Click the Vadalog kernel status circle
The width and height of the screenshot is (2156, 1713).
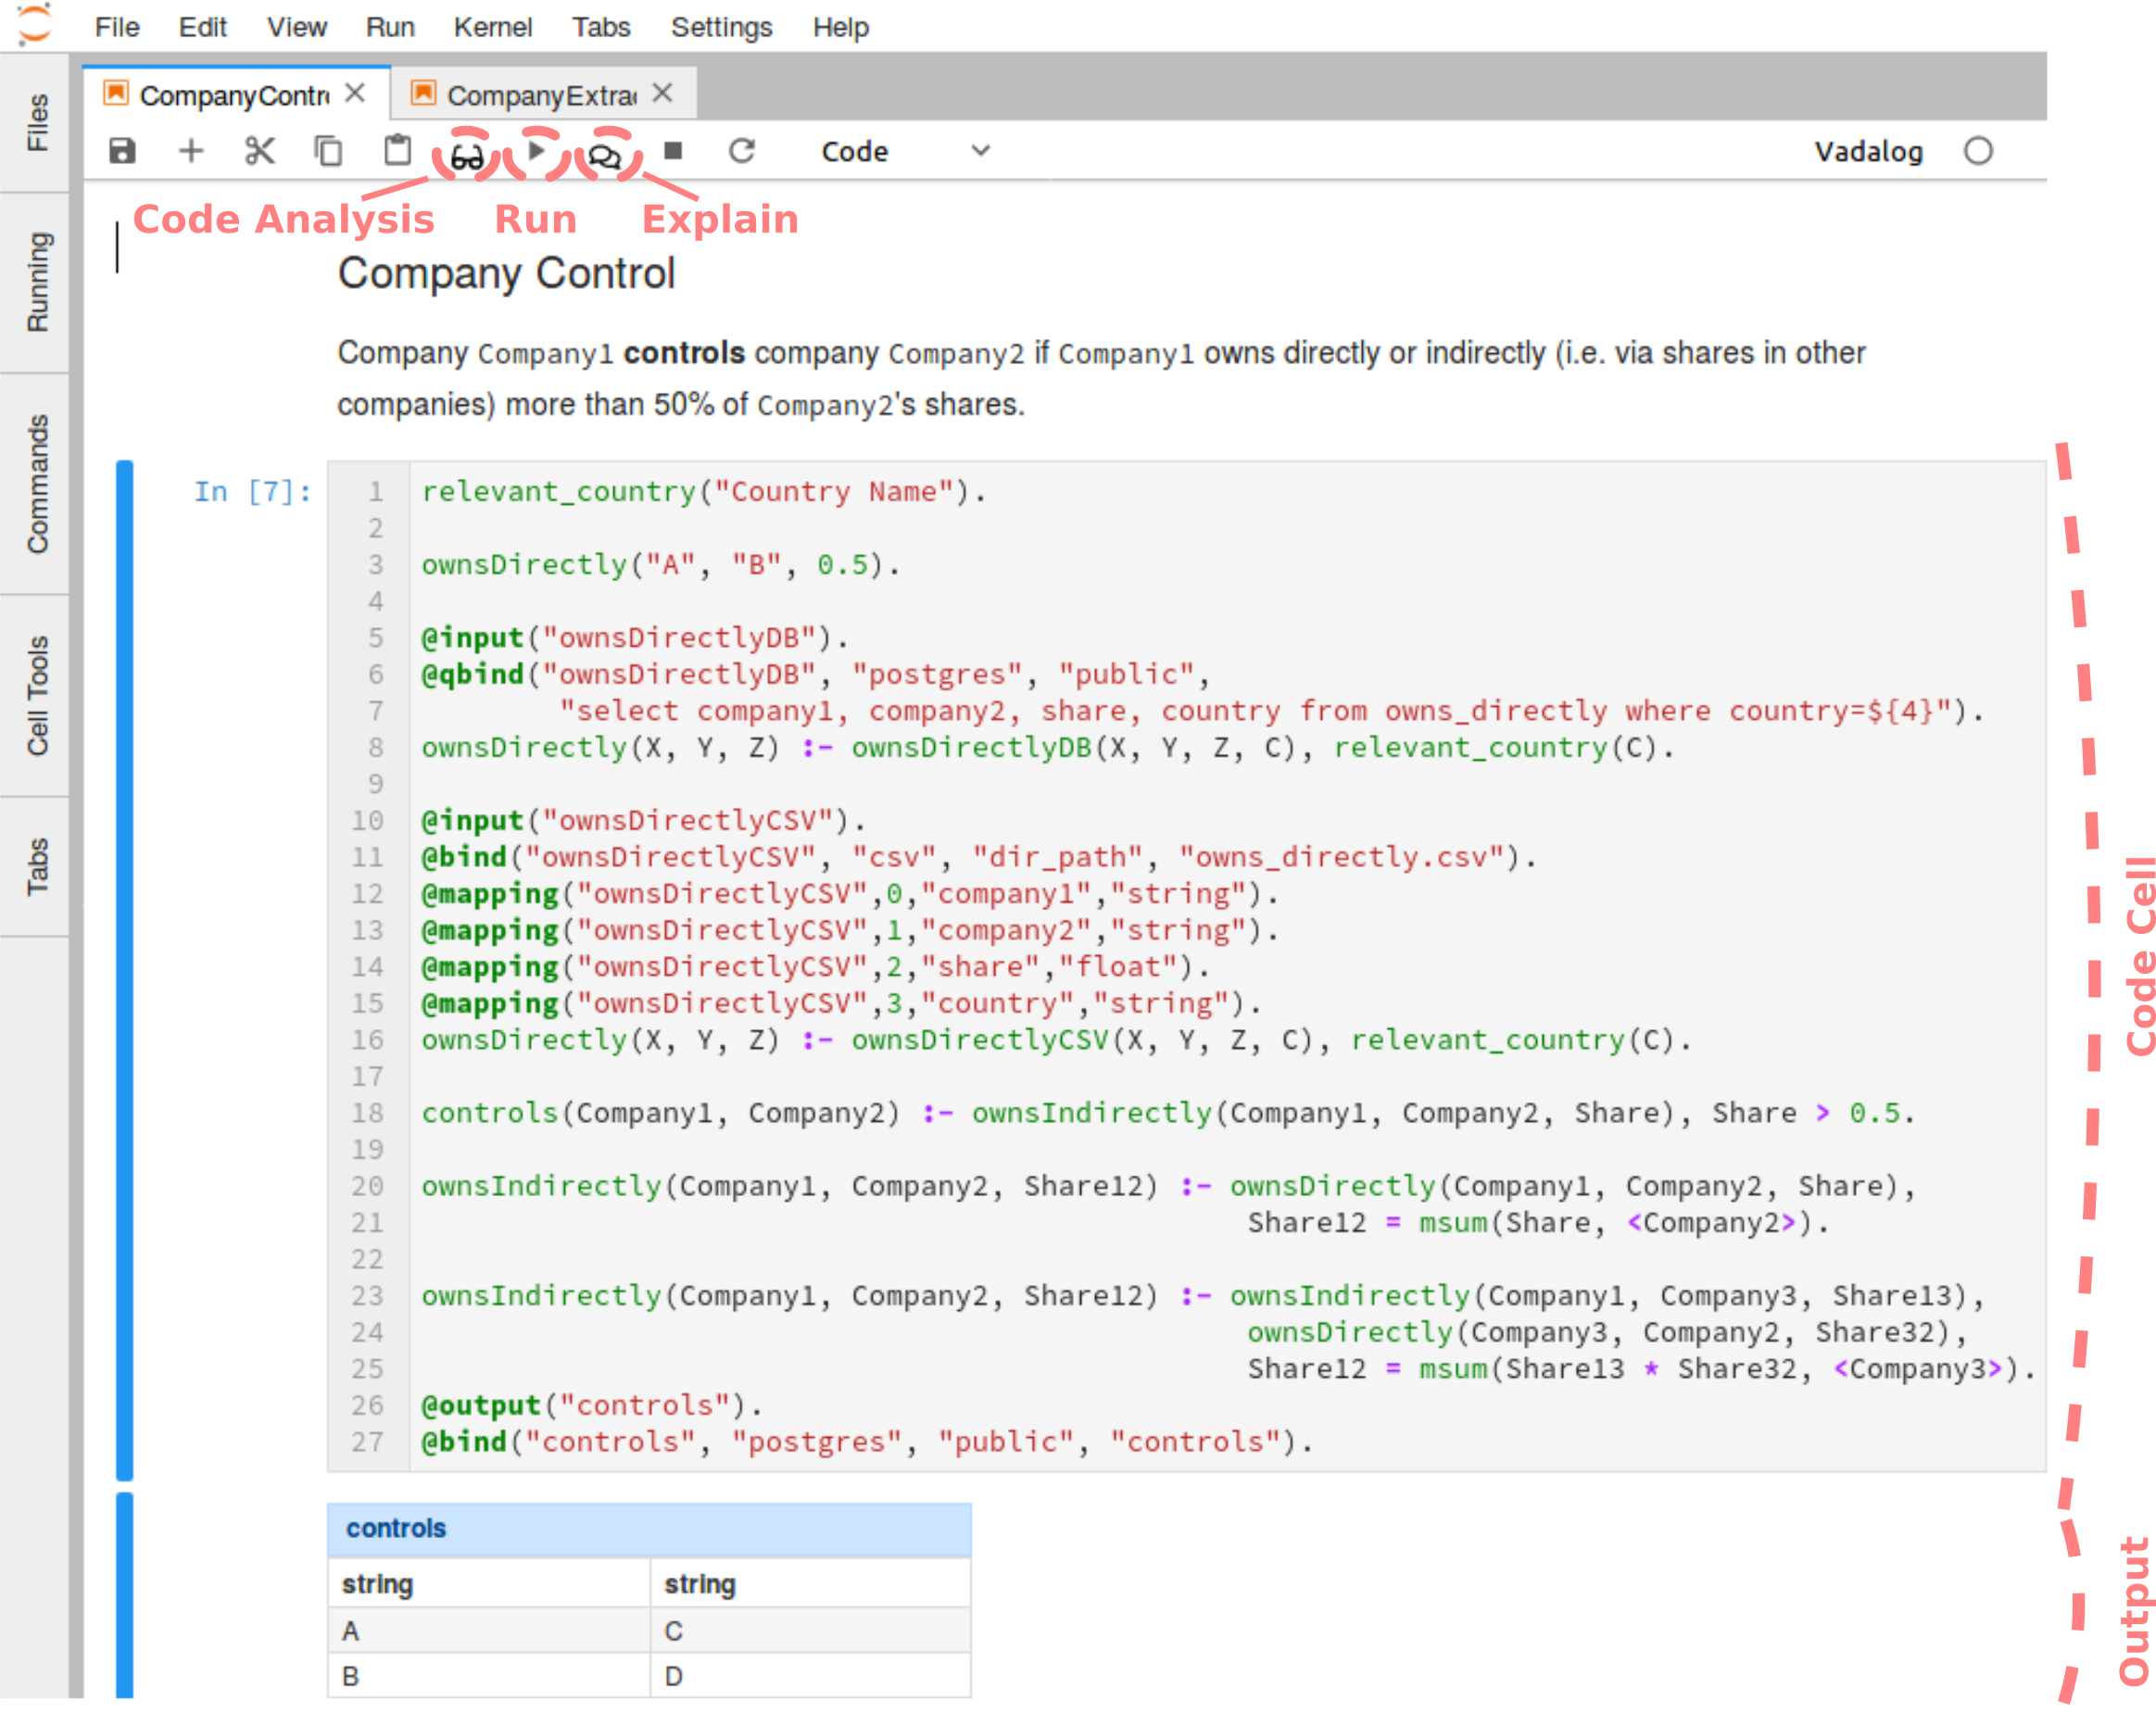[1977, 151]
